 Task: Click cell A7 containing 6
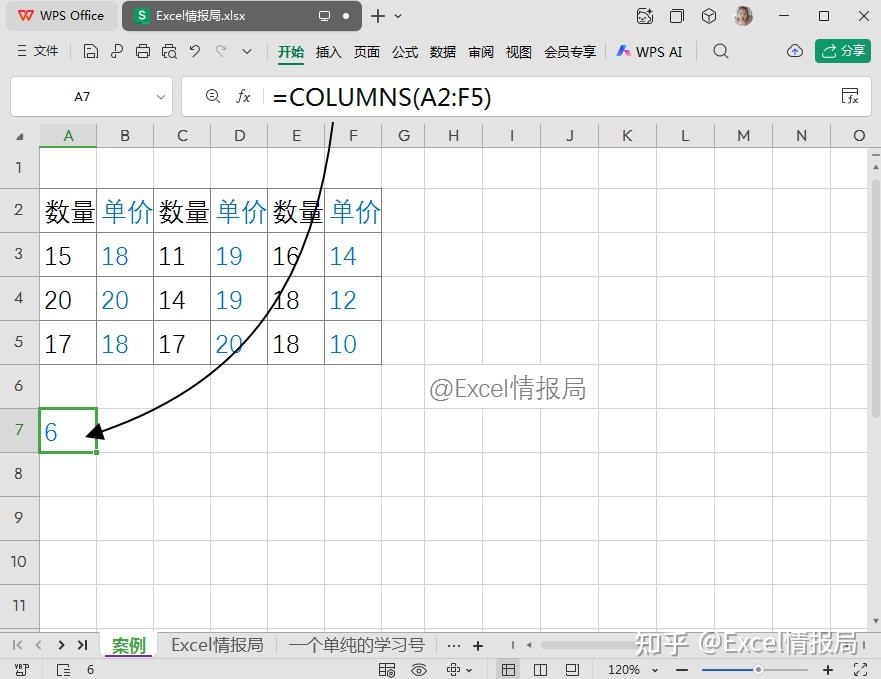pos(68,431)
